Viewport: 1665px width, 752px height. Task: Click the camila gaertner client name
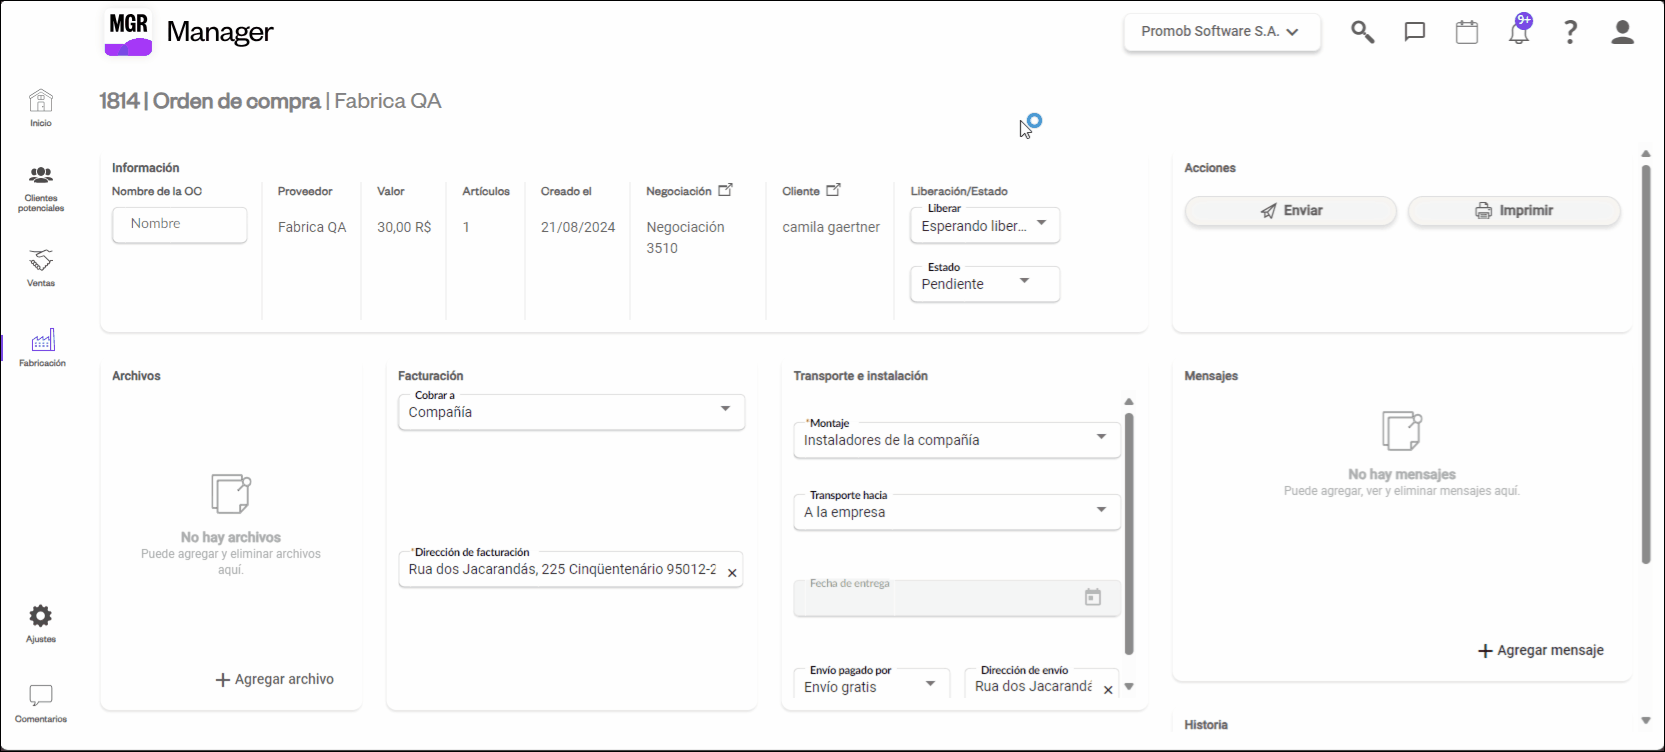click(x=831, y=227)
